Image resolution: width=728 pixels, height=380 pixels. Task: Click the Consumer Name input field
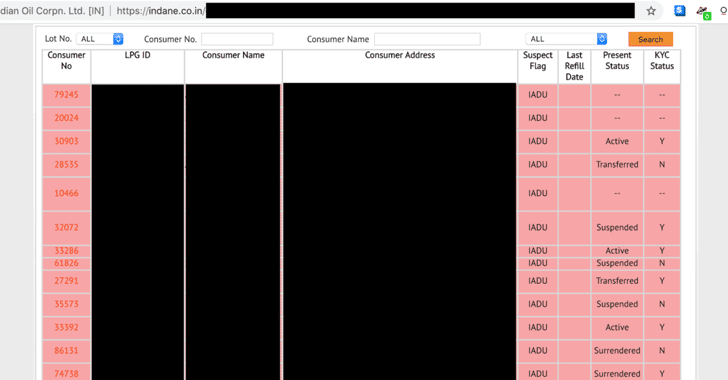pos(427,39)
